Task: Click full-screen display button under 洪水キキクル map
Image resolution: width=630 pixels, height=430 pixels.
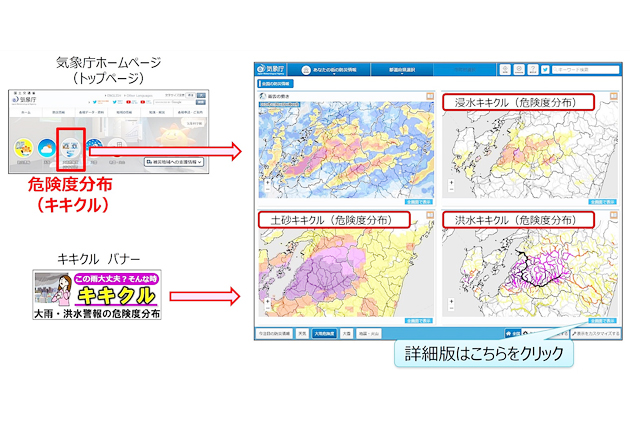Action: point(602,321)
